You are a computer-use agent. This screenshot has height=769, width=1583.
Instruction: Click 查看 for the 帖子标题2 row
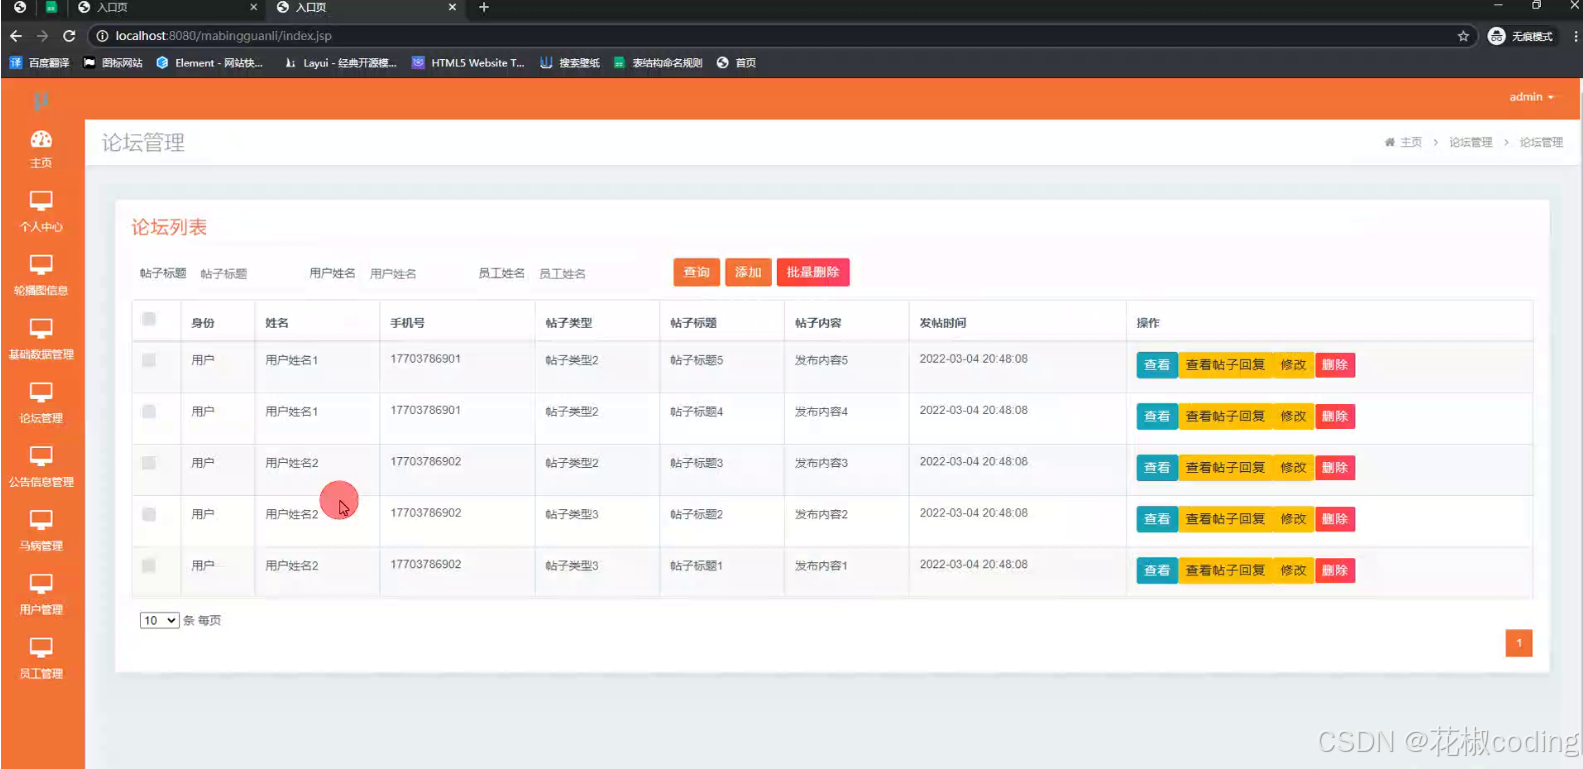1157,519
